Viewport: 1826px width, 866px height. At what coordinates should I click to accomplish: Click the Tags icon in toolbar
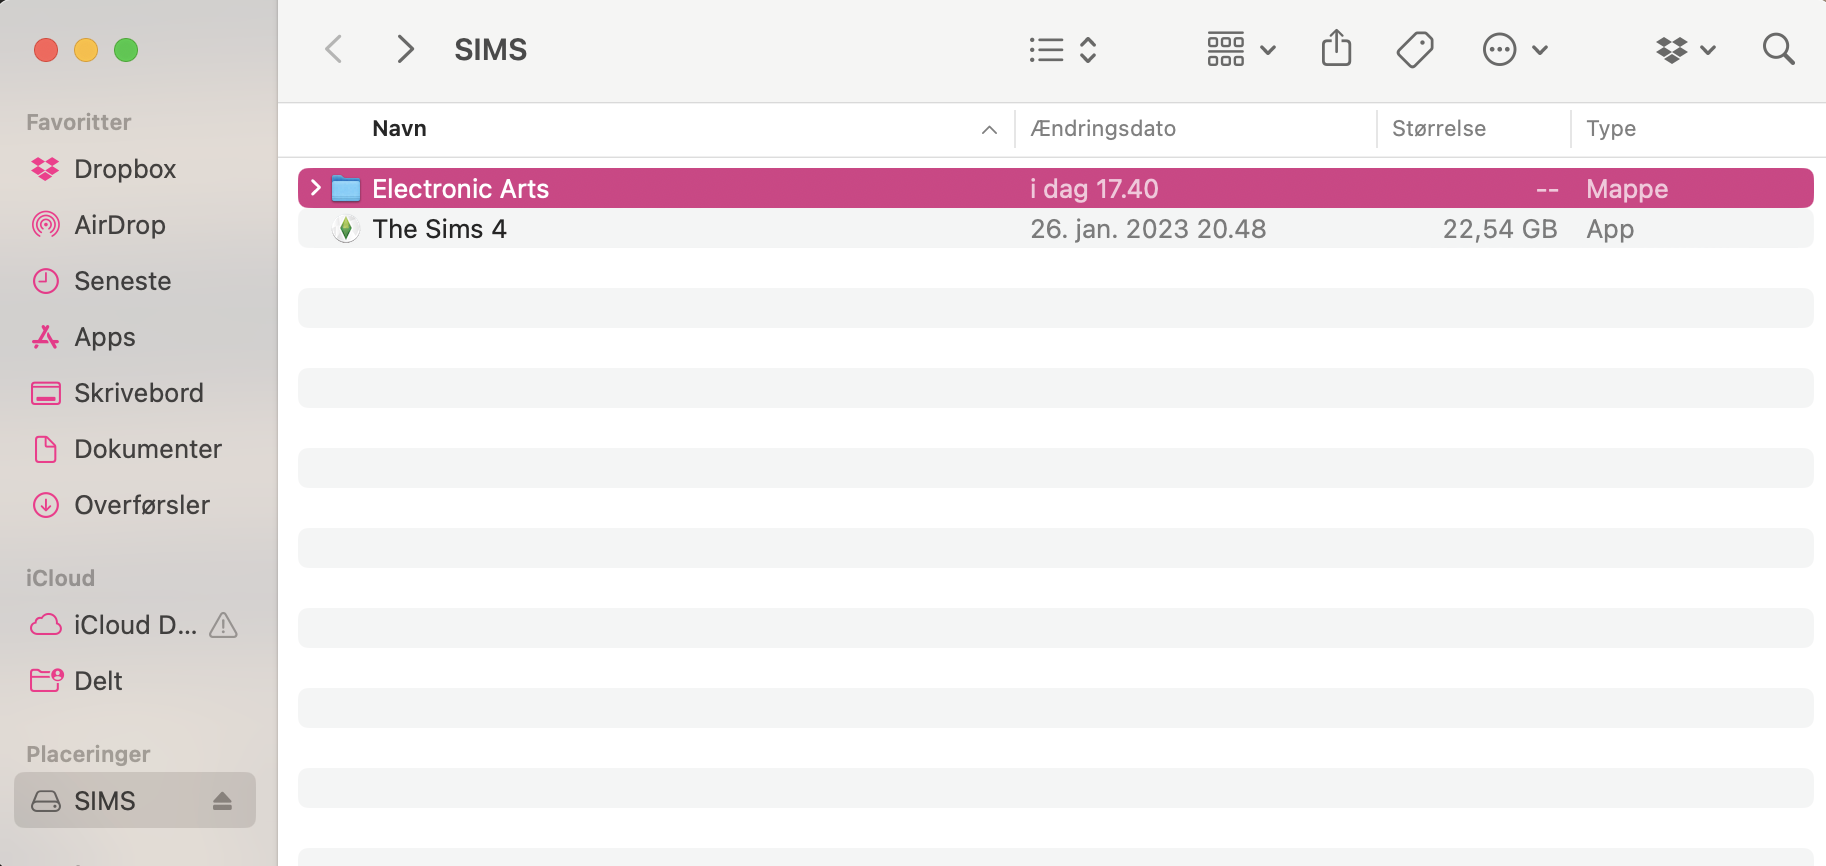[1414, 49]
